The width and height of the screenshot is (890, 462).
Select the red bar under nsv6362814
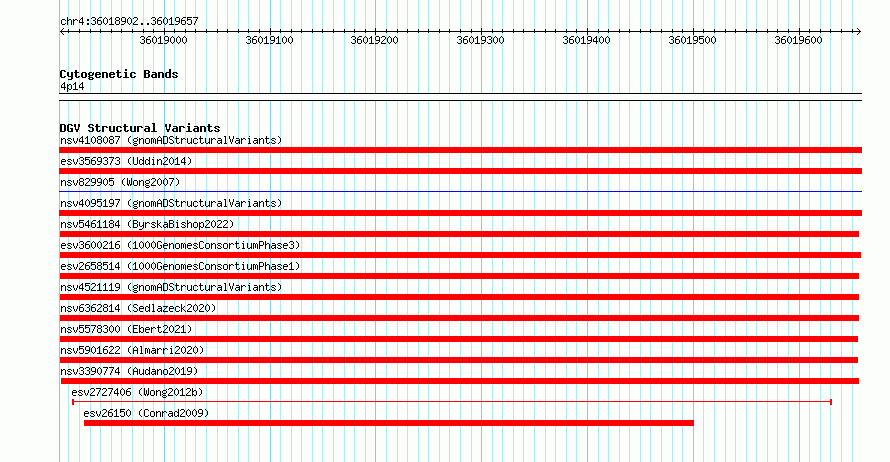(459, 318)
